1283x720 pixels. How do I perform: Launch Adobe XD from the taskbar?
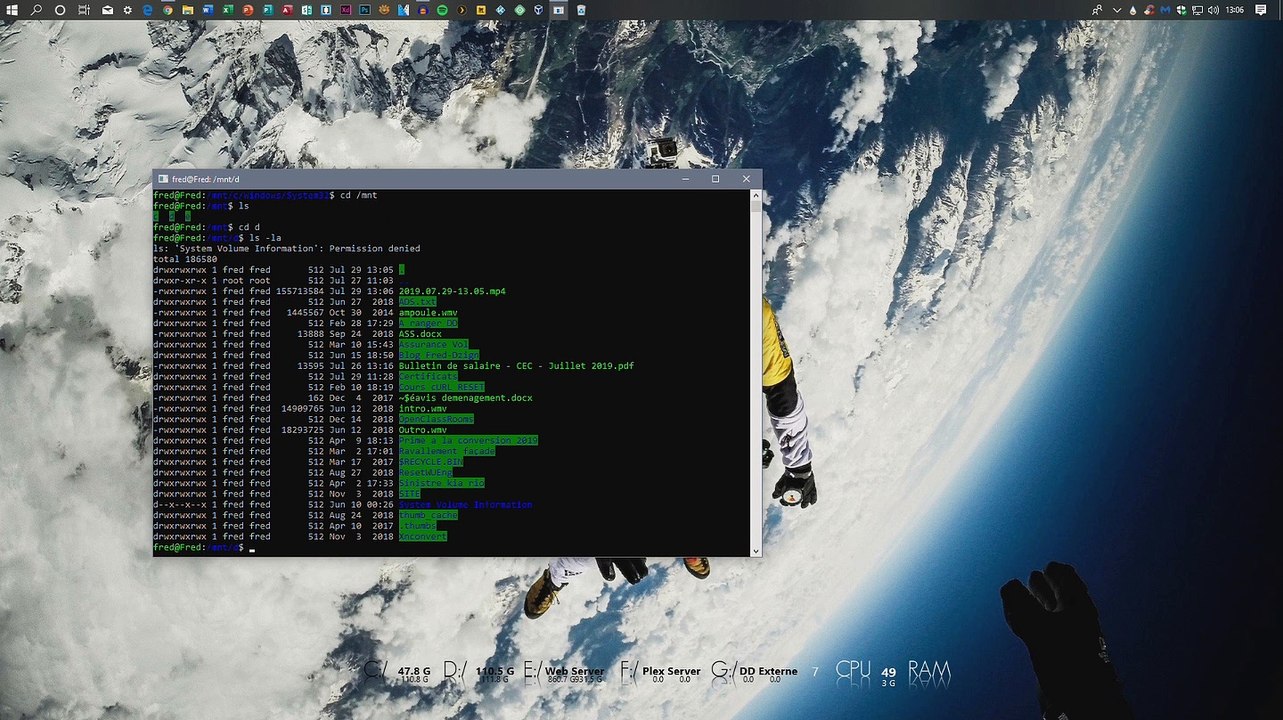(346, 10)
